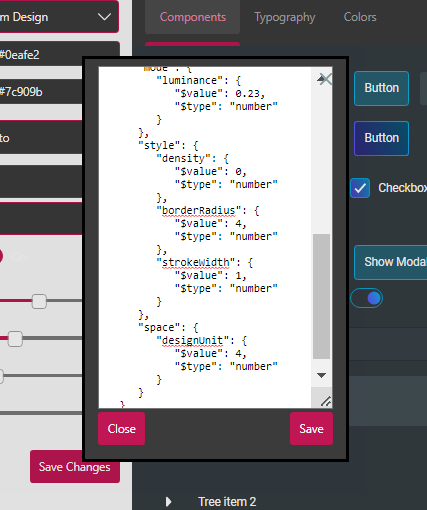Viewport: 427px width, 510px height.
Task: Click the JSON editor vertical scrollbar thumb
Action: pos(321,296)
